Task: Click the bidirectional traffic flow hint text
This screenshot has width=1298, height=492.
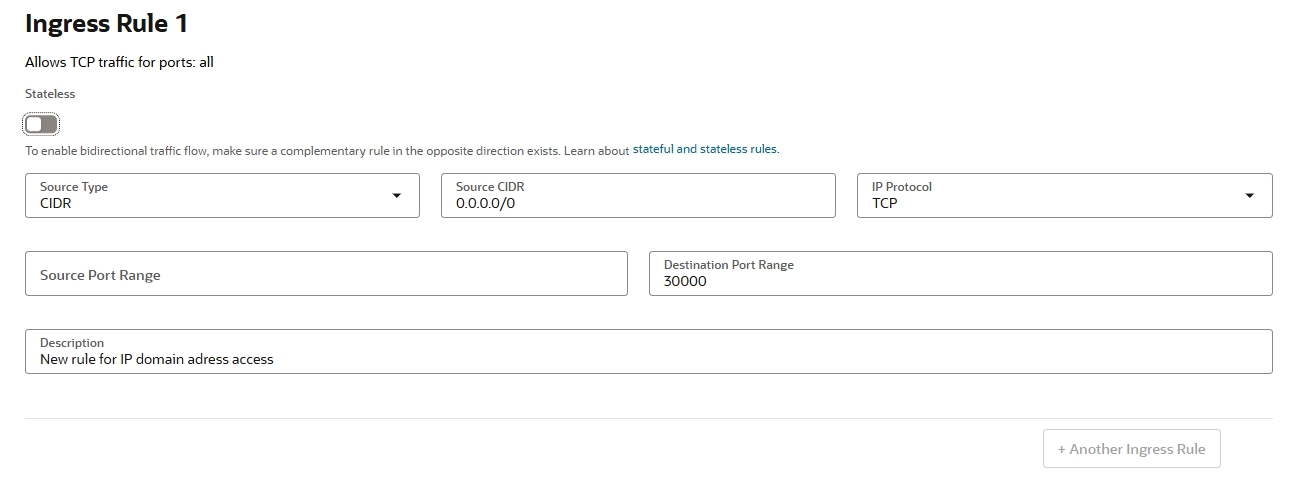Action: pyautogui.click(x=327, y=150)
